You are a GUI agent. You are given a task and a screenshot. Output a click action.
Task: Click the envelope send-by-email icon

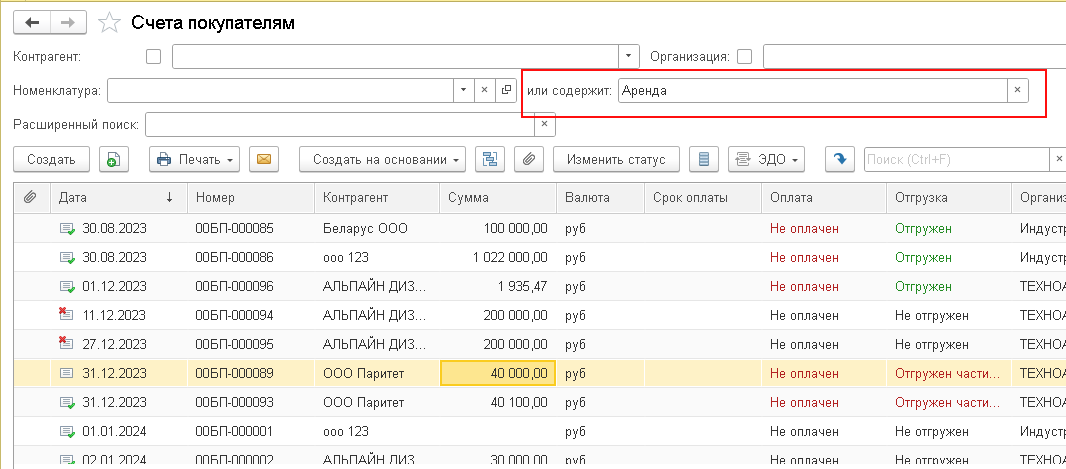coord(264,159)
